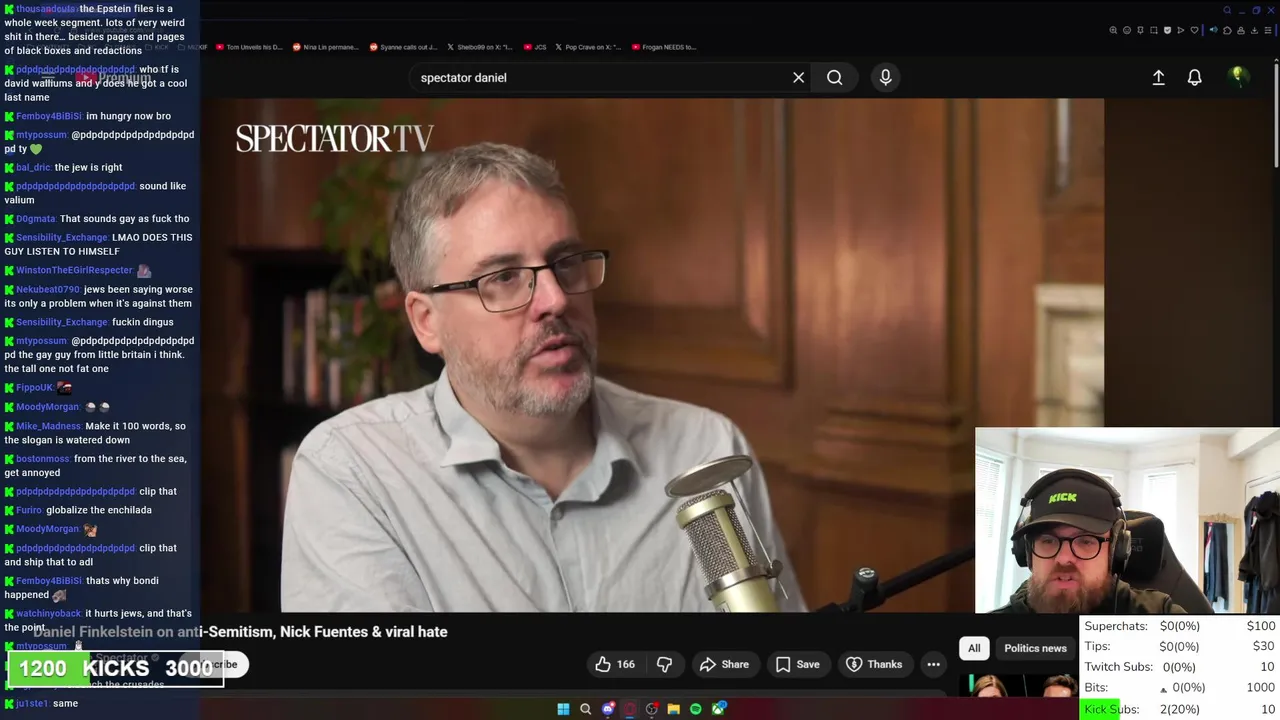Screen dimensions: 1280x720
Task: Open the 'Pop Crave on X' bookmark
Action: click(x=588, y=47)
